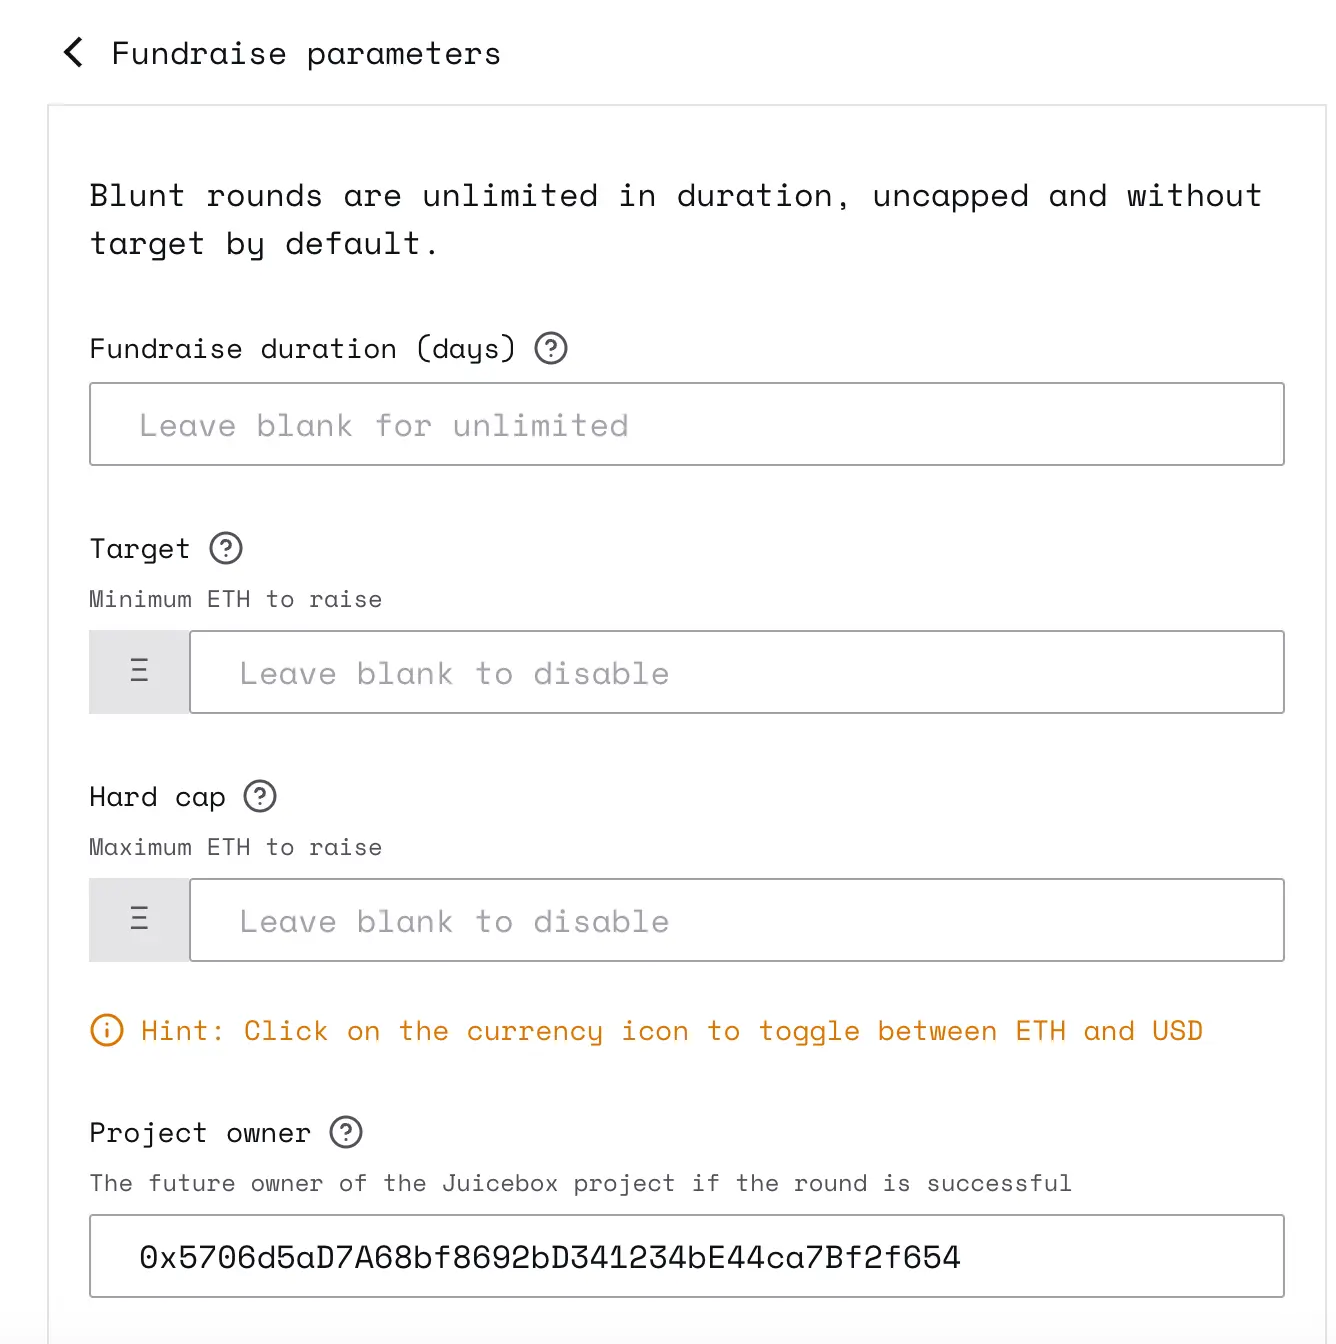Focus the Hard cap input field

tap(737, 919)
